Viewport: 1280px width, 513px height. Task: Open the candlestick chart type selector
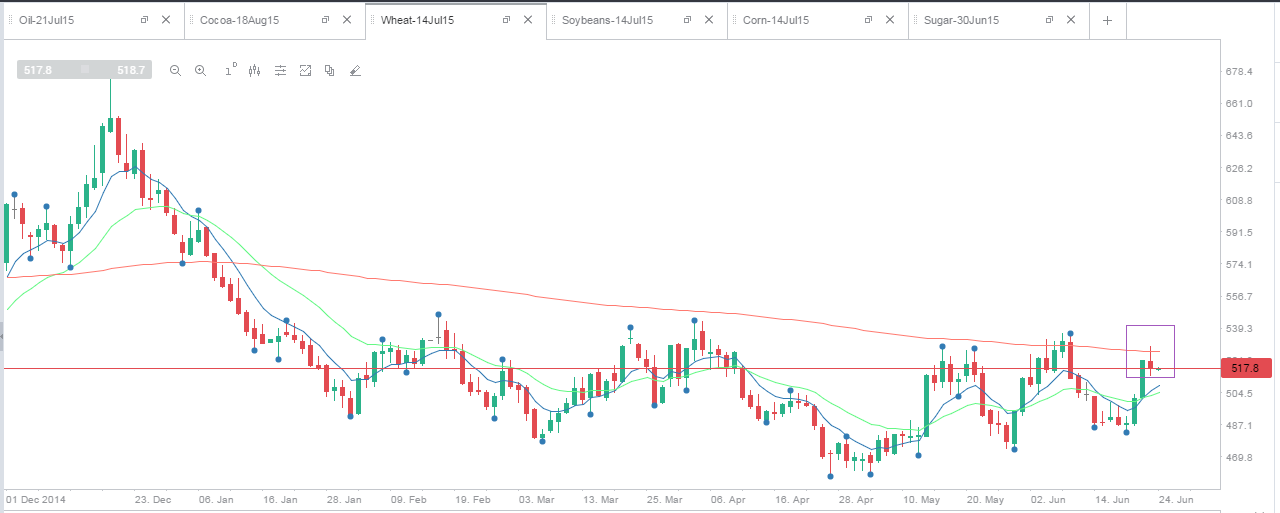coord(254,70)
